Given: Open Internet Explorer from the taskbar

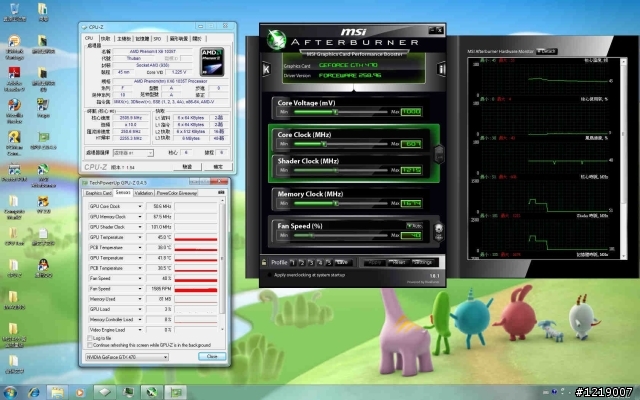Looking at the screenshot, I should [33, 393].
